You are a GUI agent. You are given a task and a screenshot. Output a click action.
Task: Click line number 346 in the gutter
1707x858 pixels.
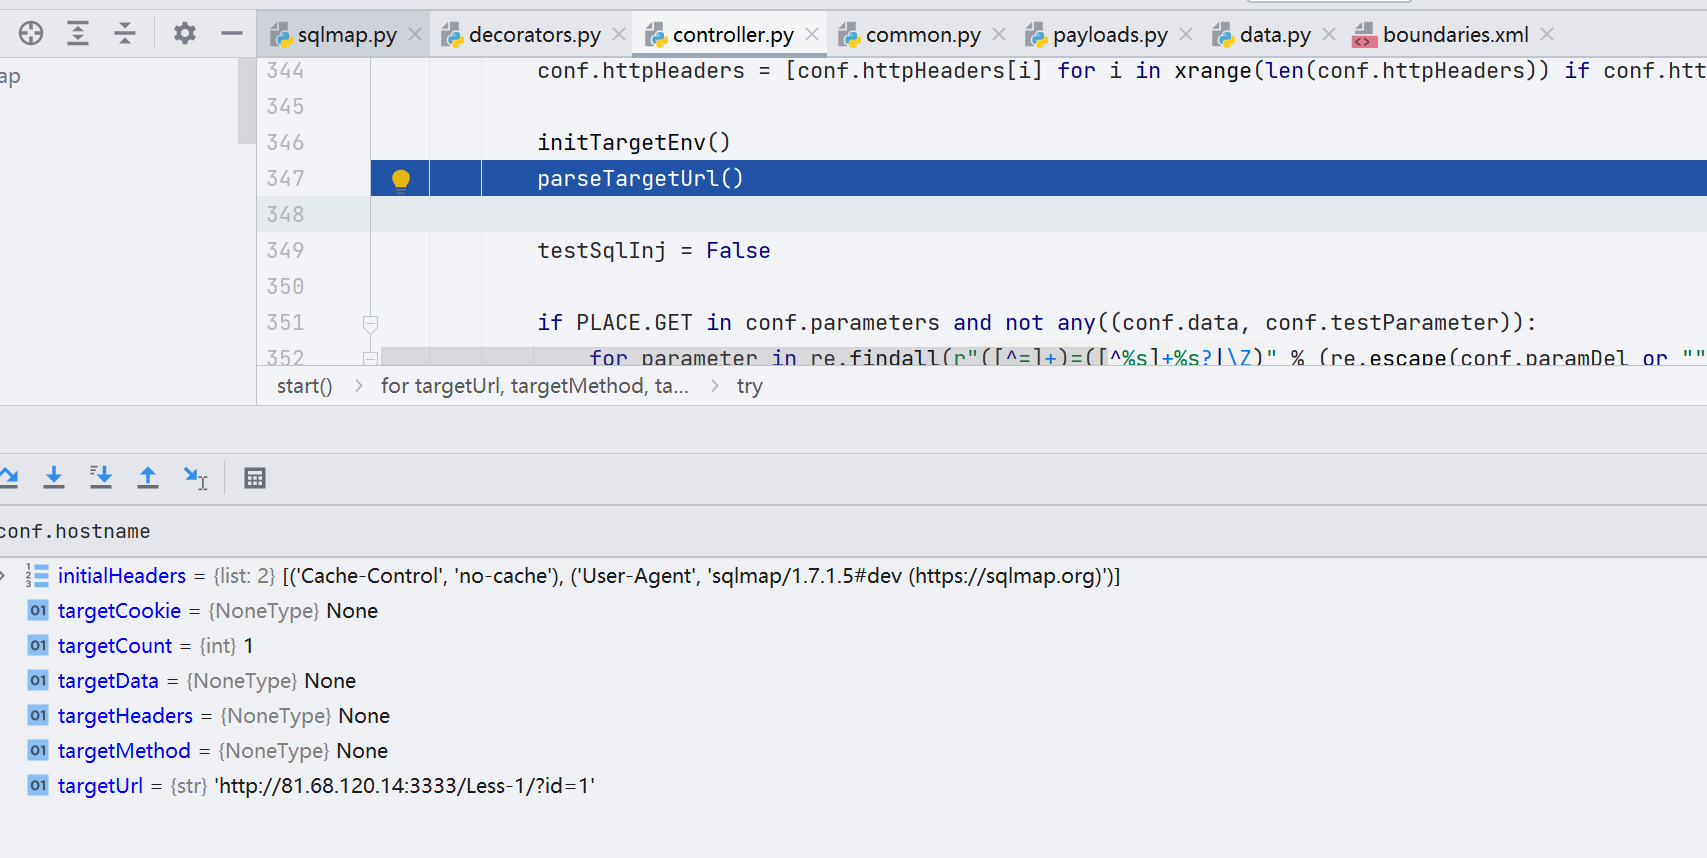[285, 143]
